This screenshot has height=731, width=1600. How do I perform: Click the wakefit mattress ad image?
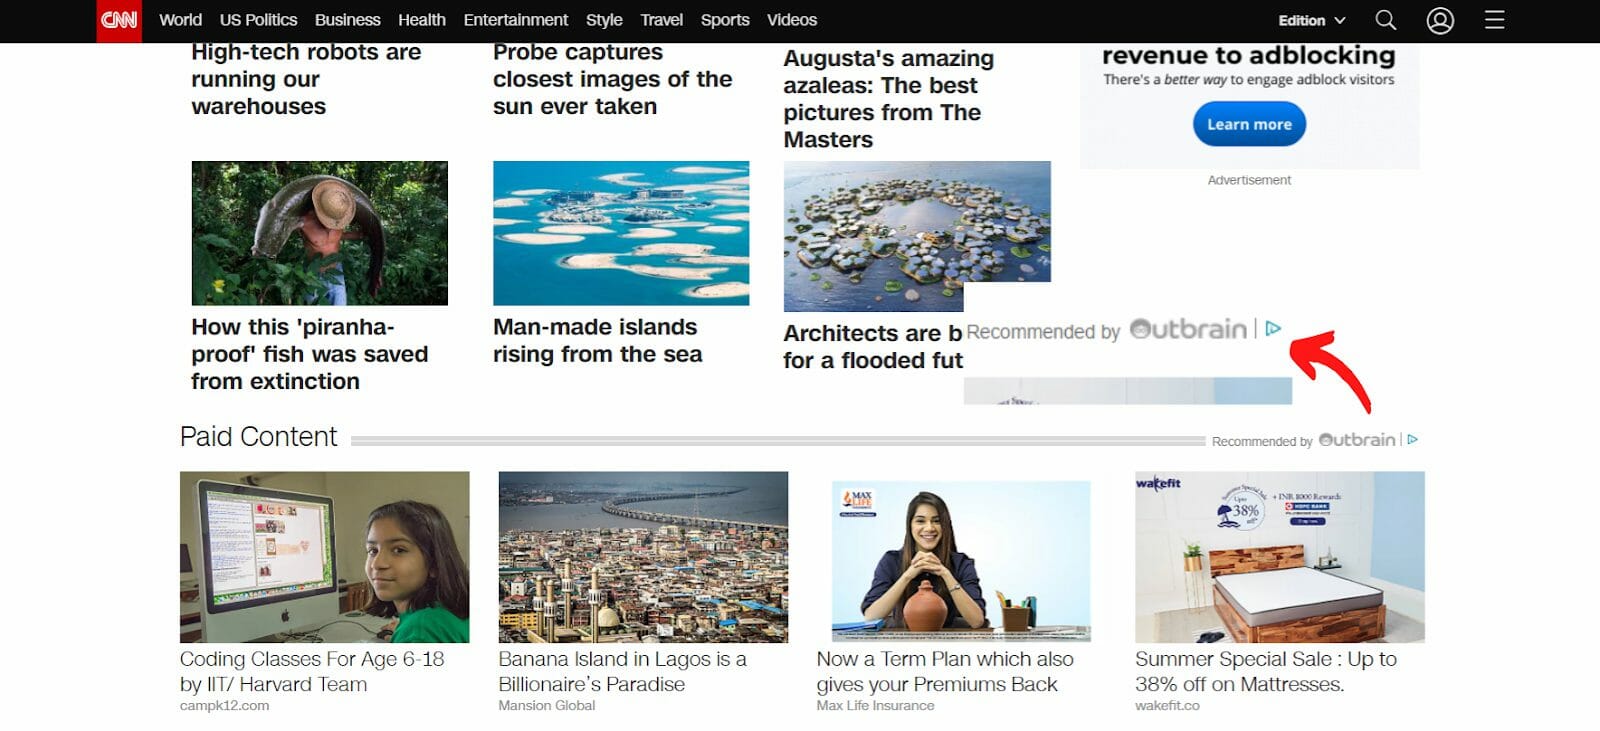coord(1280,557)
